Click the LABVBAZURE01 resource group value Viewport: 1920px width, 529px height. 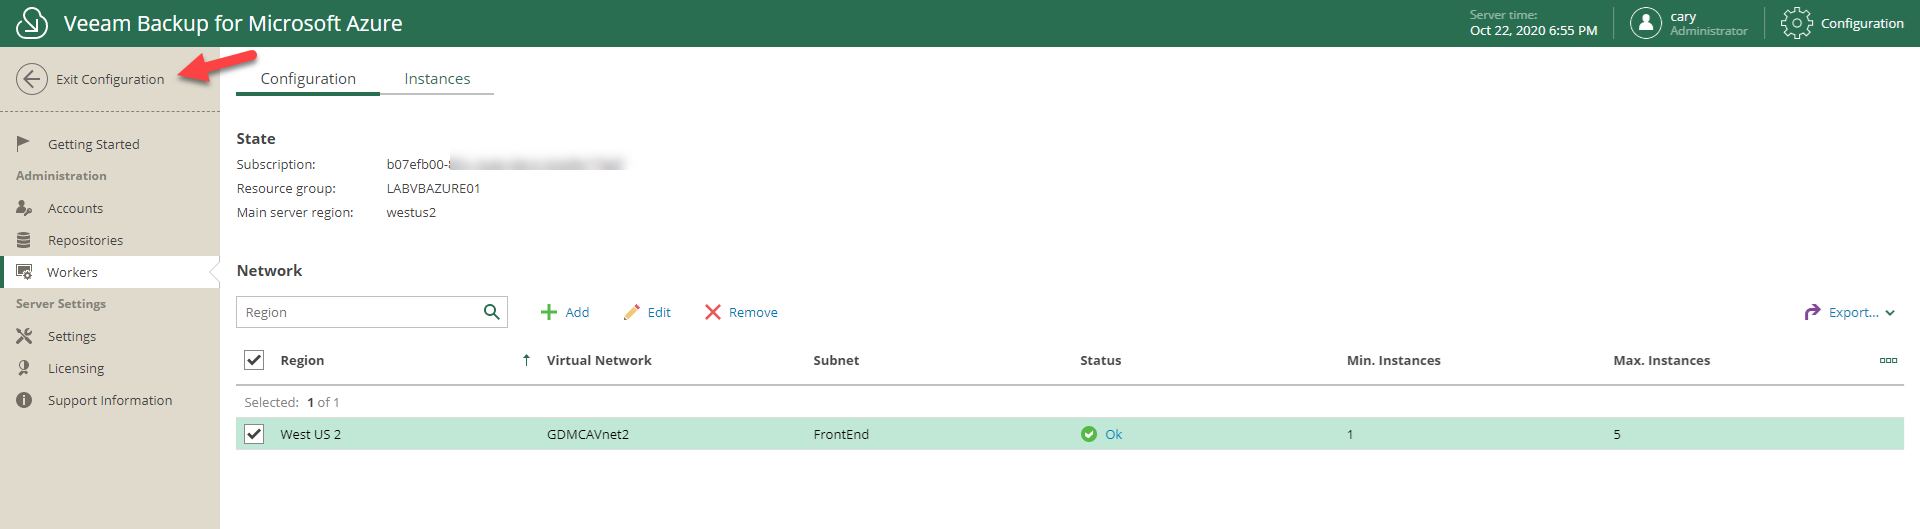pyautogui.click(x=433, y=188)
